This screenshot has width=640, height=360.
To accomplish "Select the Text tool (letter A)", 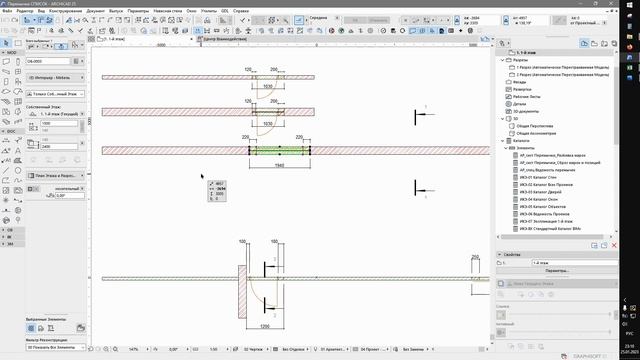I will 18,151.
